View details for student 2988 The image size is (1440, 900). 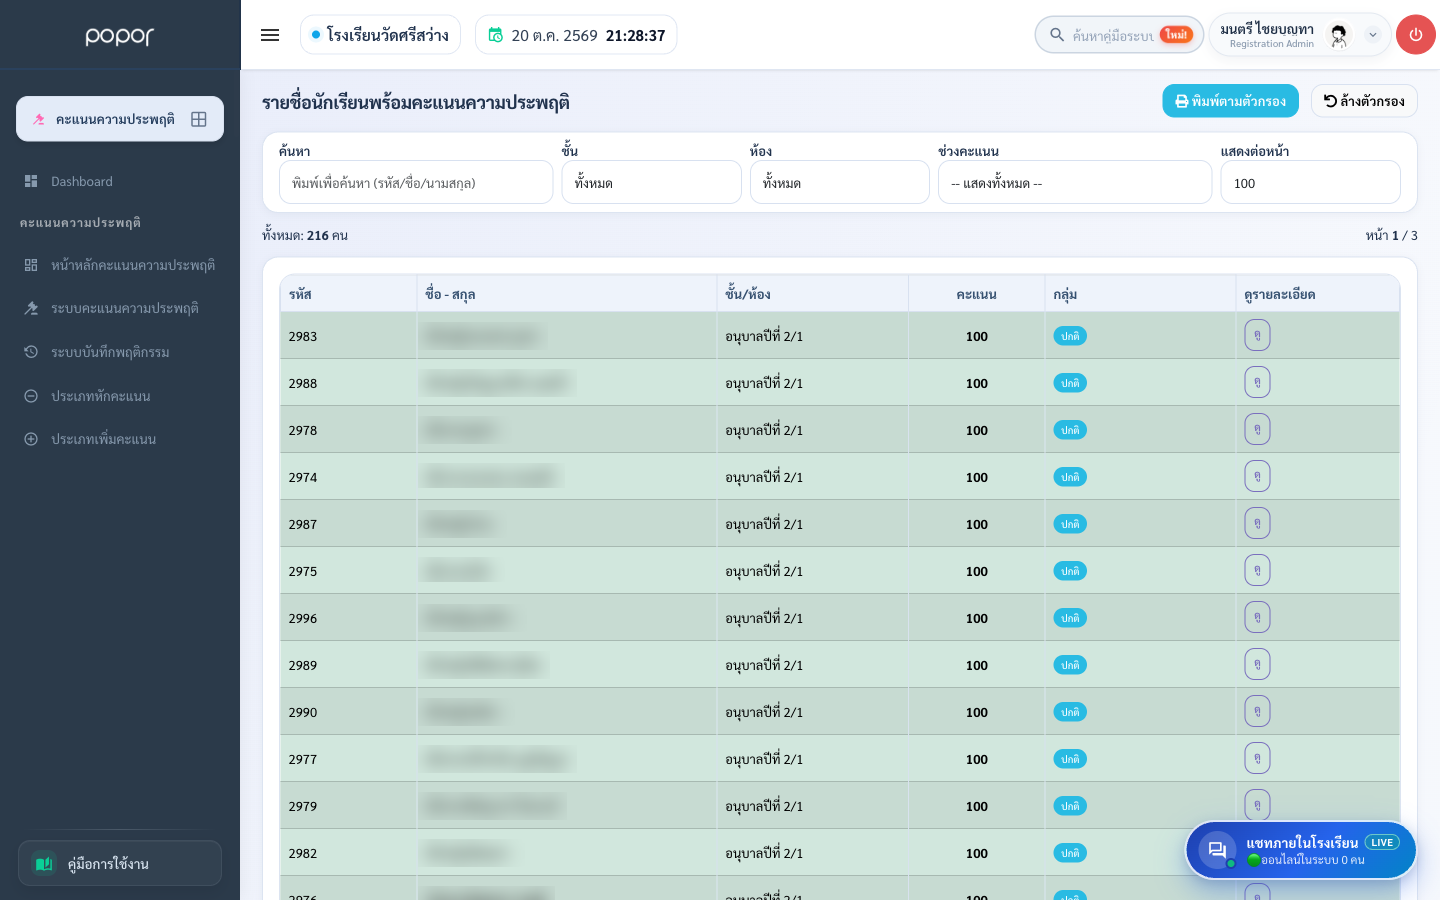click(x=1257, y=382)
